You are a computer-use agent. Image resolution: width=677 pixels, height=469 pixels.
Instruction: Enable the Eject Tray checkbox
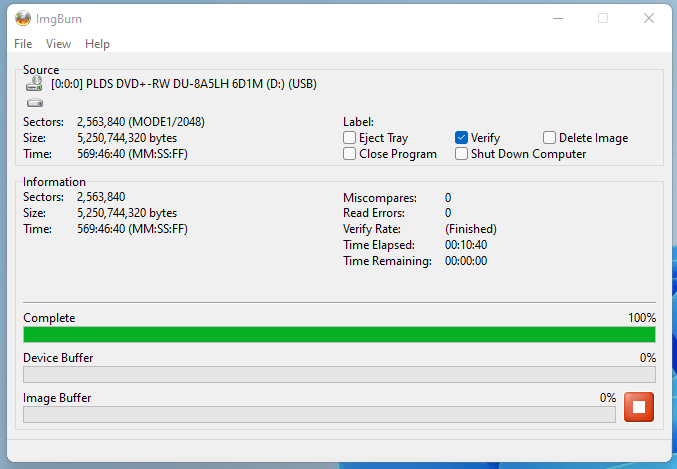point(349,138)
